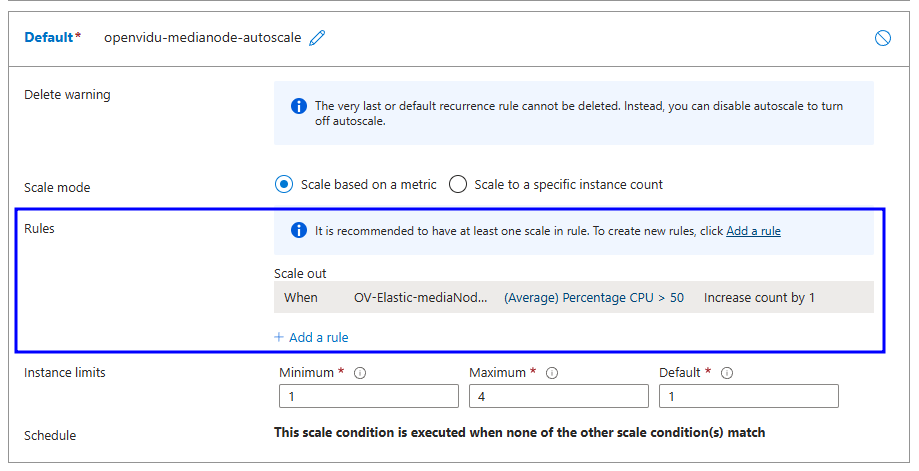This screenshot has height=471, width=919.
Task: Click the Default condition title
Action: point(49,38)
